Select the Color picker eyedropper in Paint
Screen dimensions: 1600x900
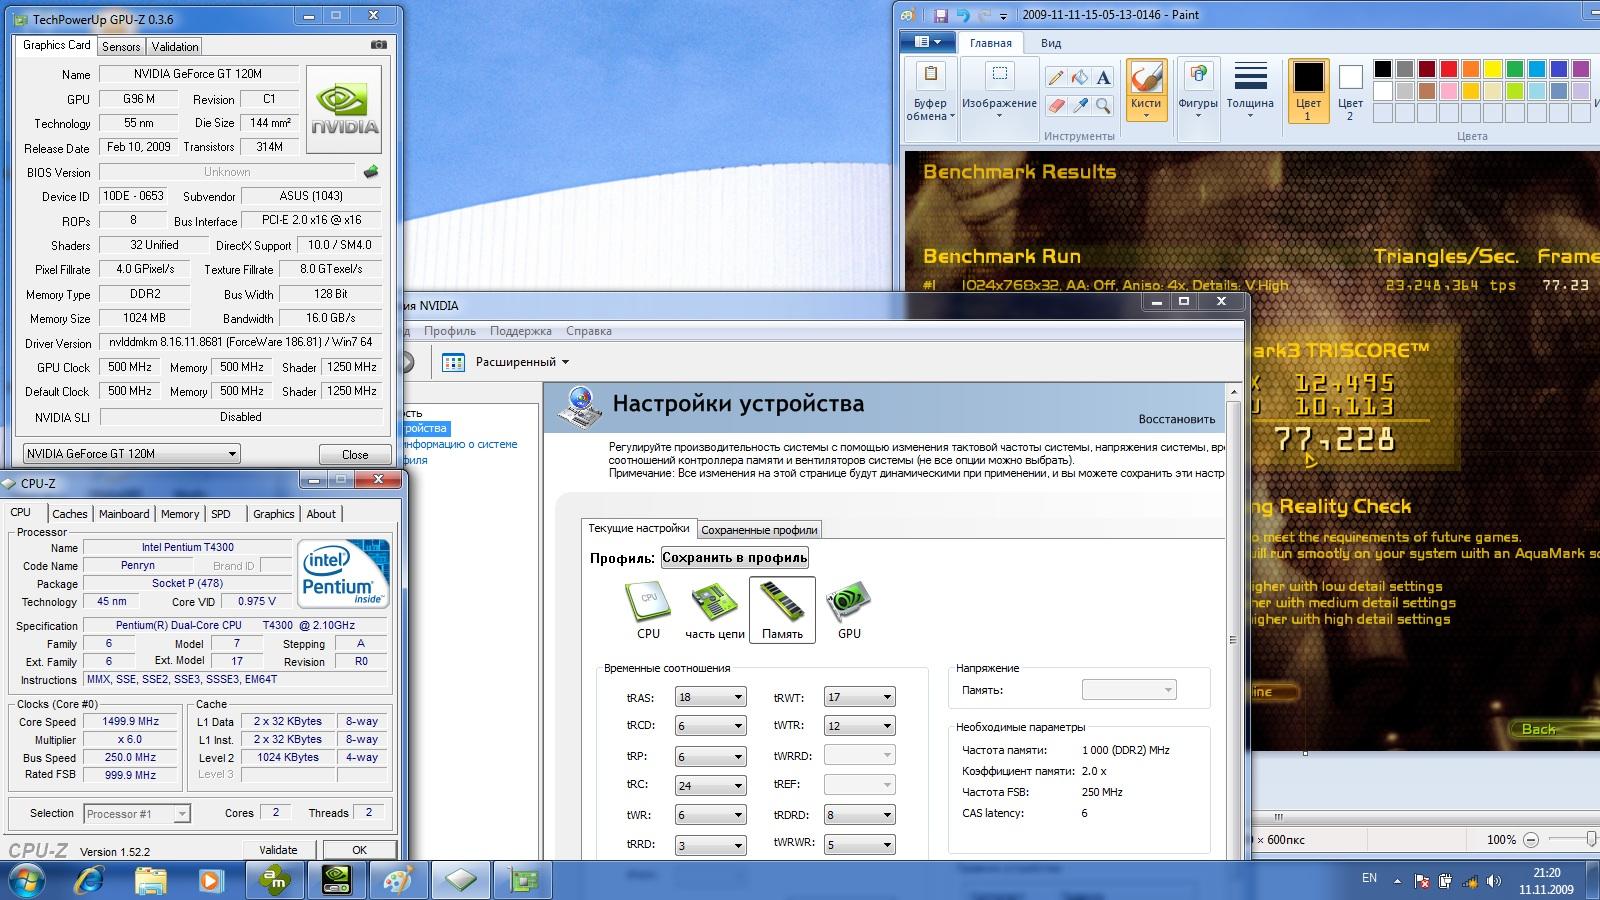[1080, 104]
